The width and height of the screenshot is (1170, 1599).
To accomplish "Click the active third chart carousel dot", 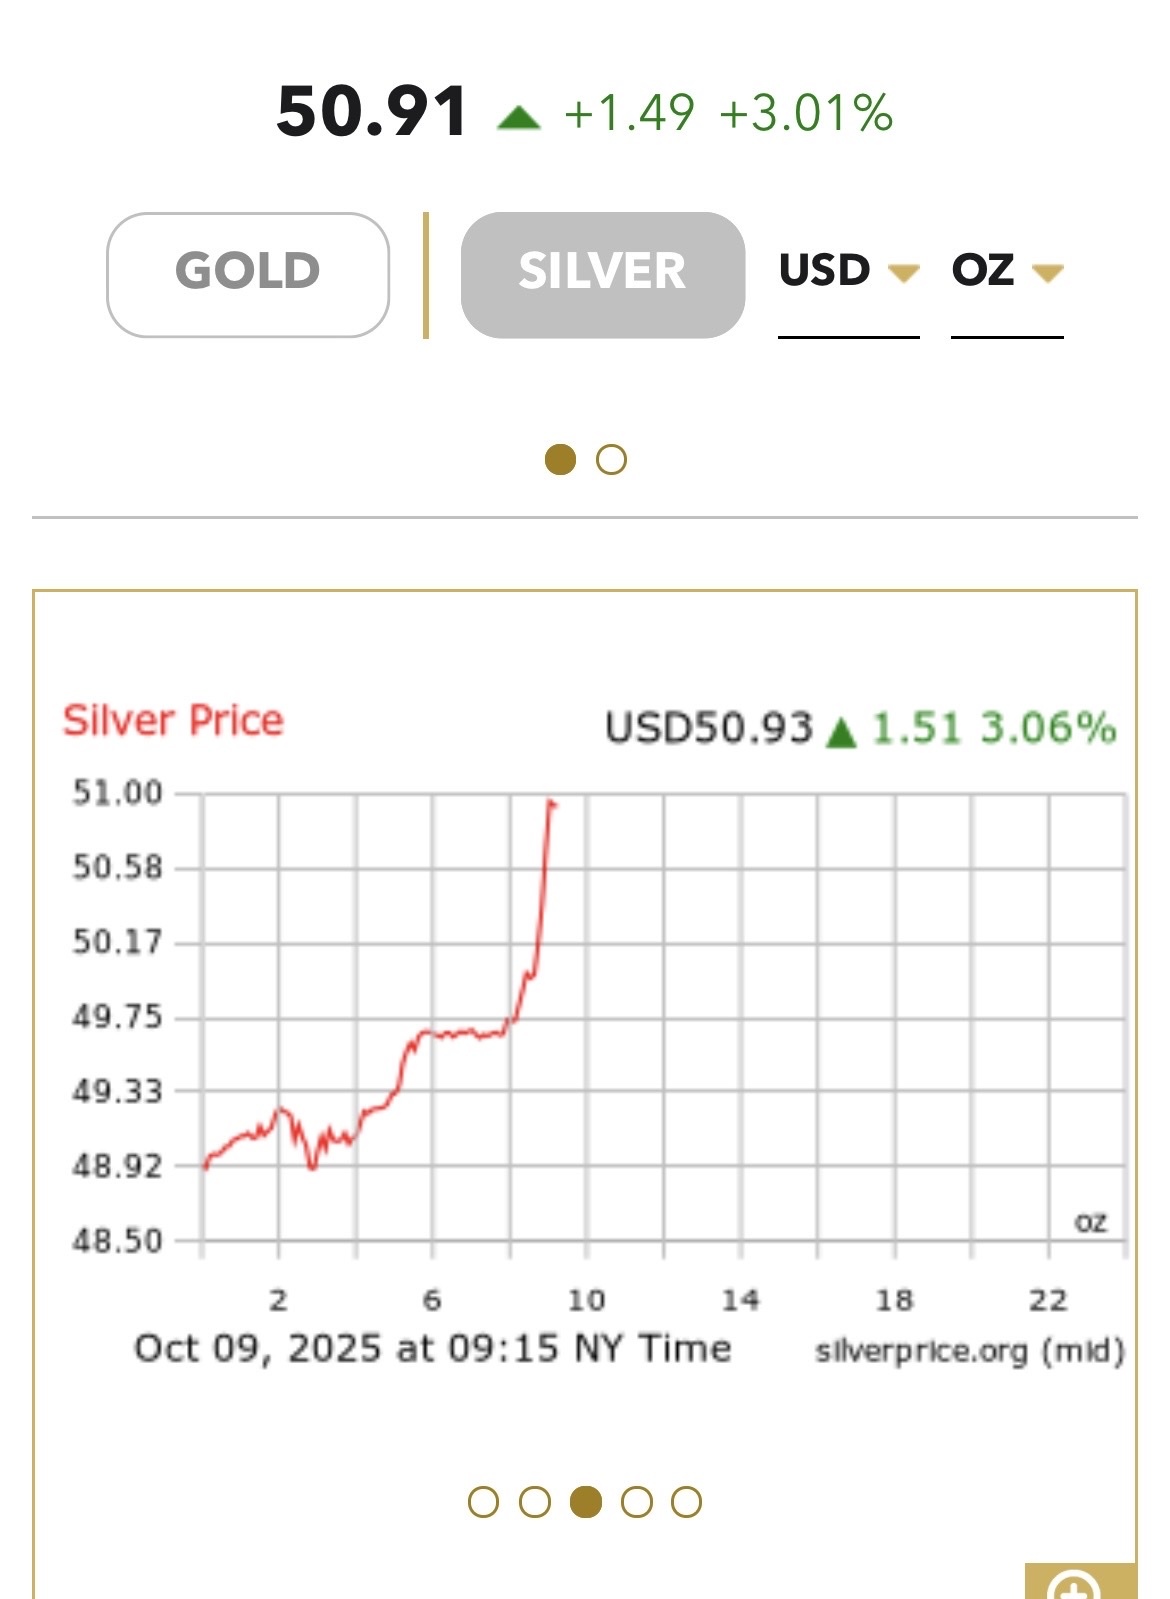I will click(586, 1502).
